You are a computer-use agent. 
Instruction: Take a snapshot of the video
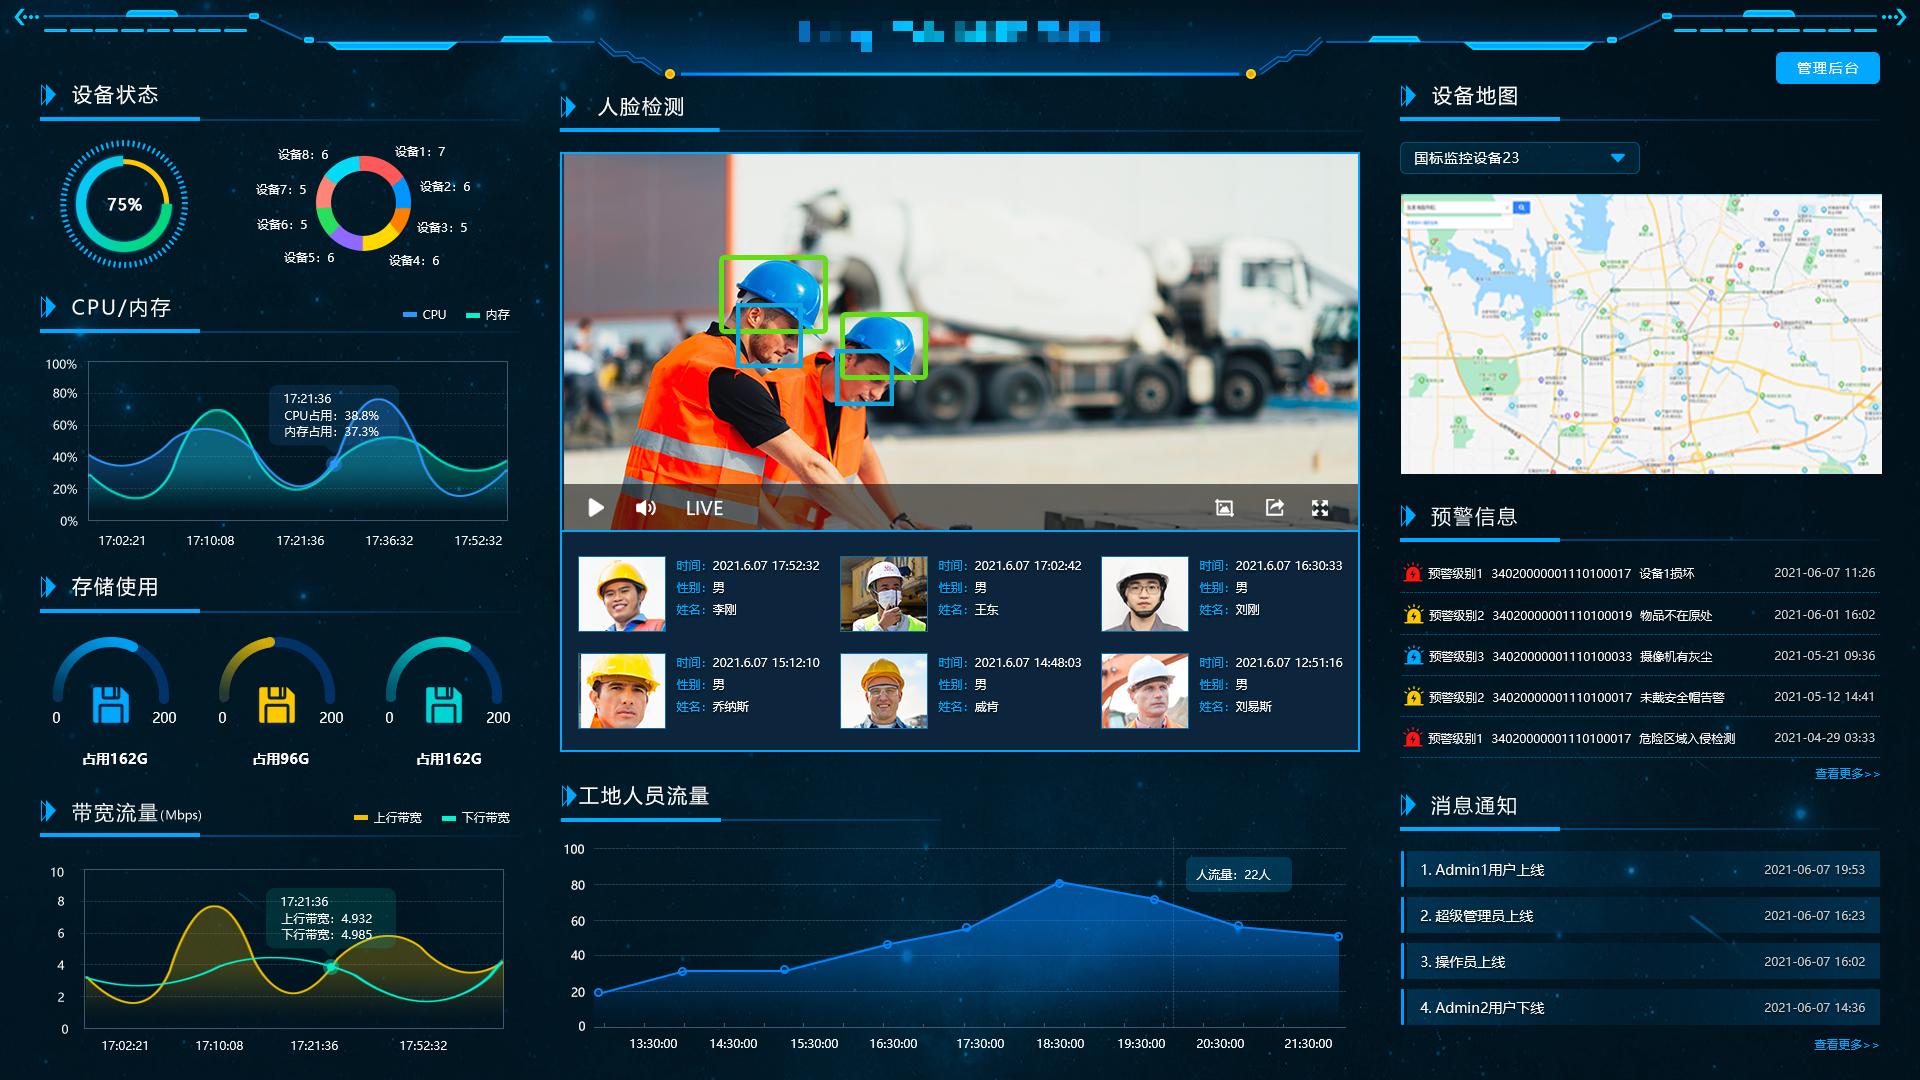[1224, 508]
